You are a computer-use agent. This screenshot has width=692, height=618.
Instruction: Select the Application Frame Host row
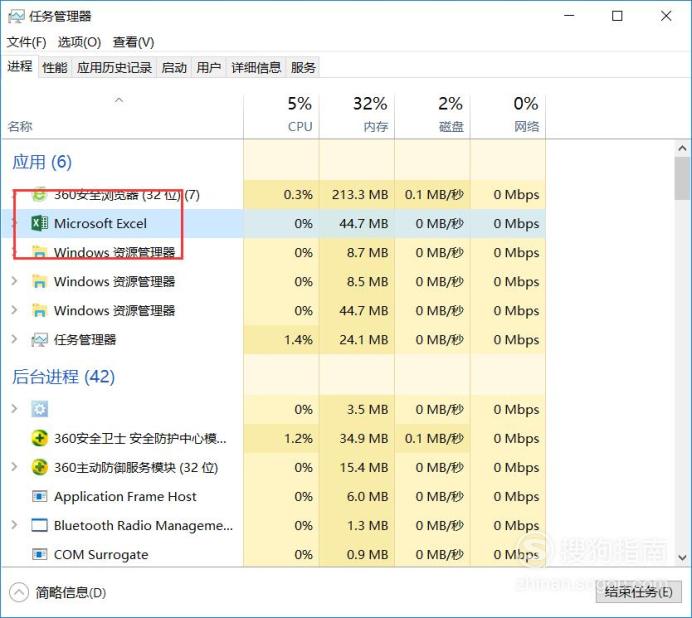click(274, 497)
